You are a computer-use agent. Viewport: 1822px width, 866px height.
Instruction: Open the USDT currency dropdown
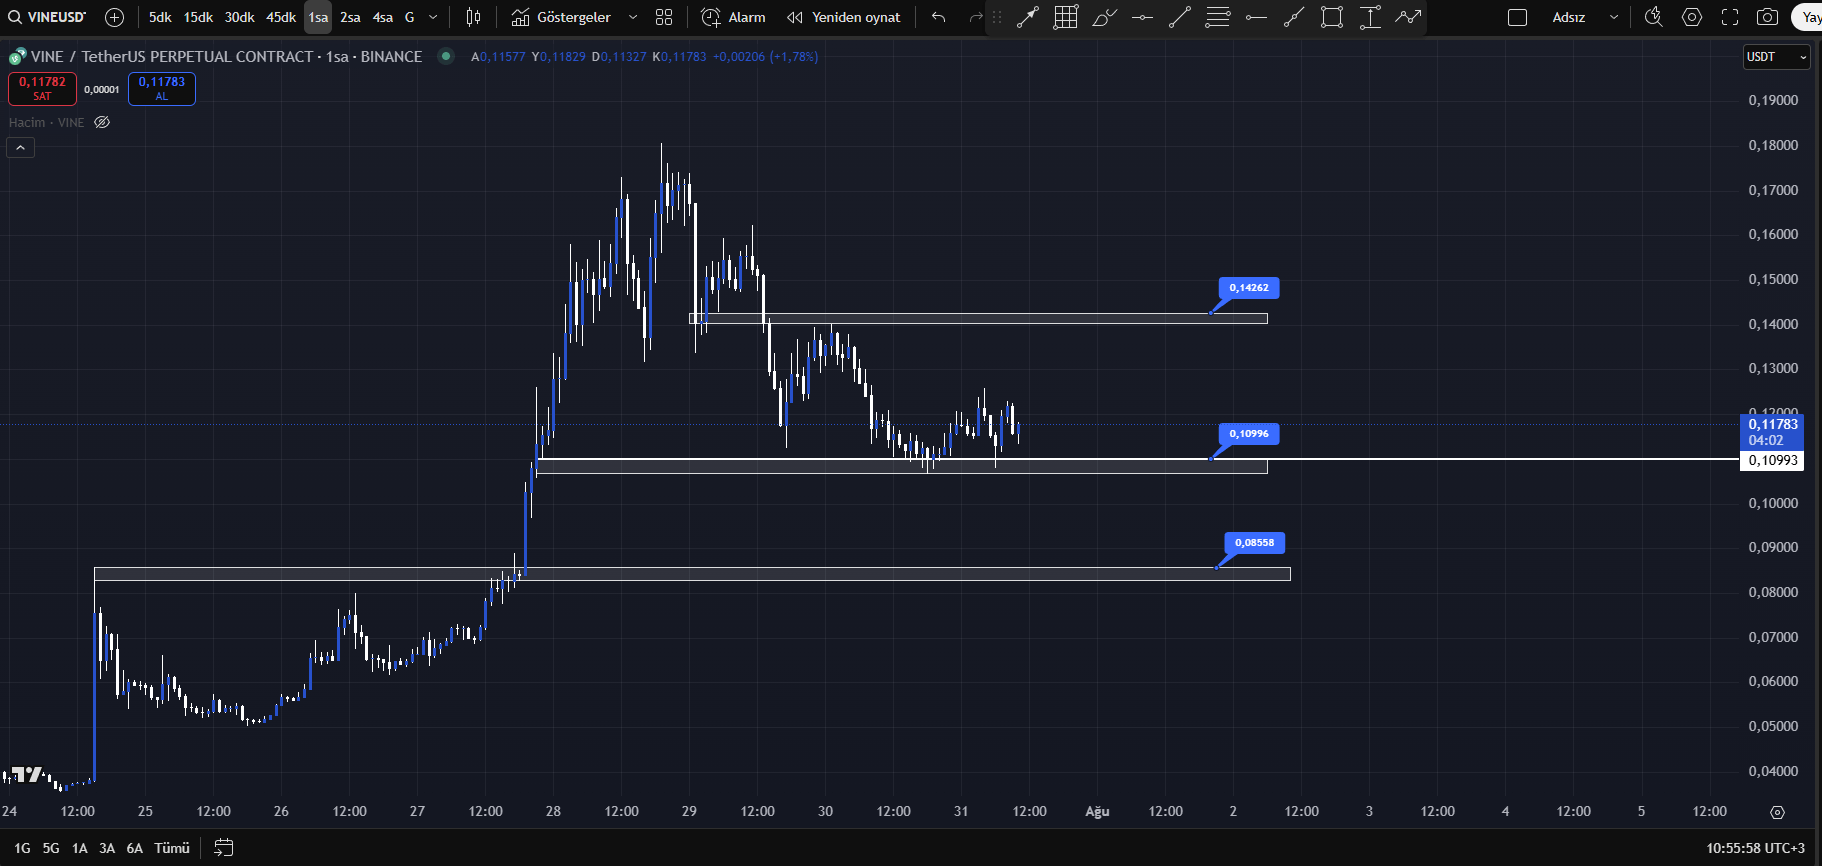pyautogui.click(x=1776, y=57)
